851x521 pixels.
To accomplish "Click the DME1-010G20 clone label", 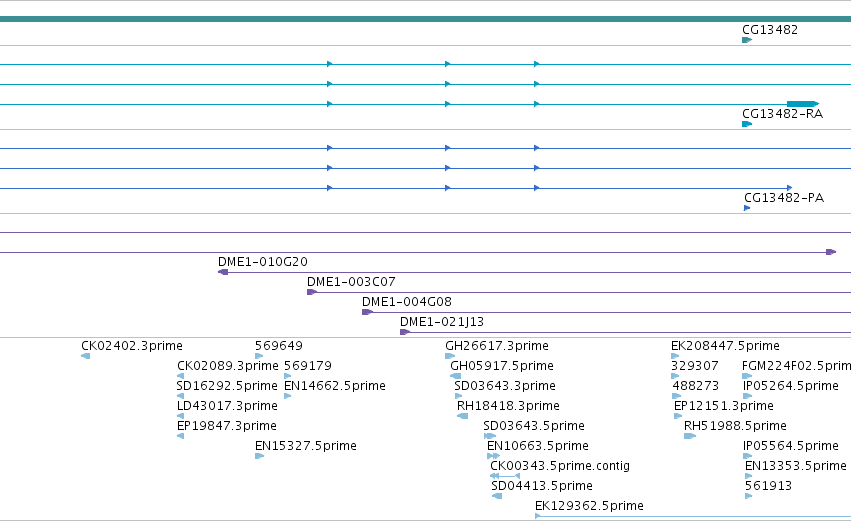I will point(263,262).
